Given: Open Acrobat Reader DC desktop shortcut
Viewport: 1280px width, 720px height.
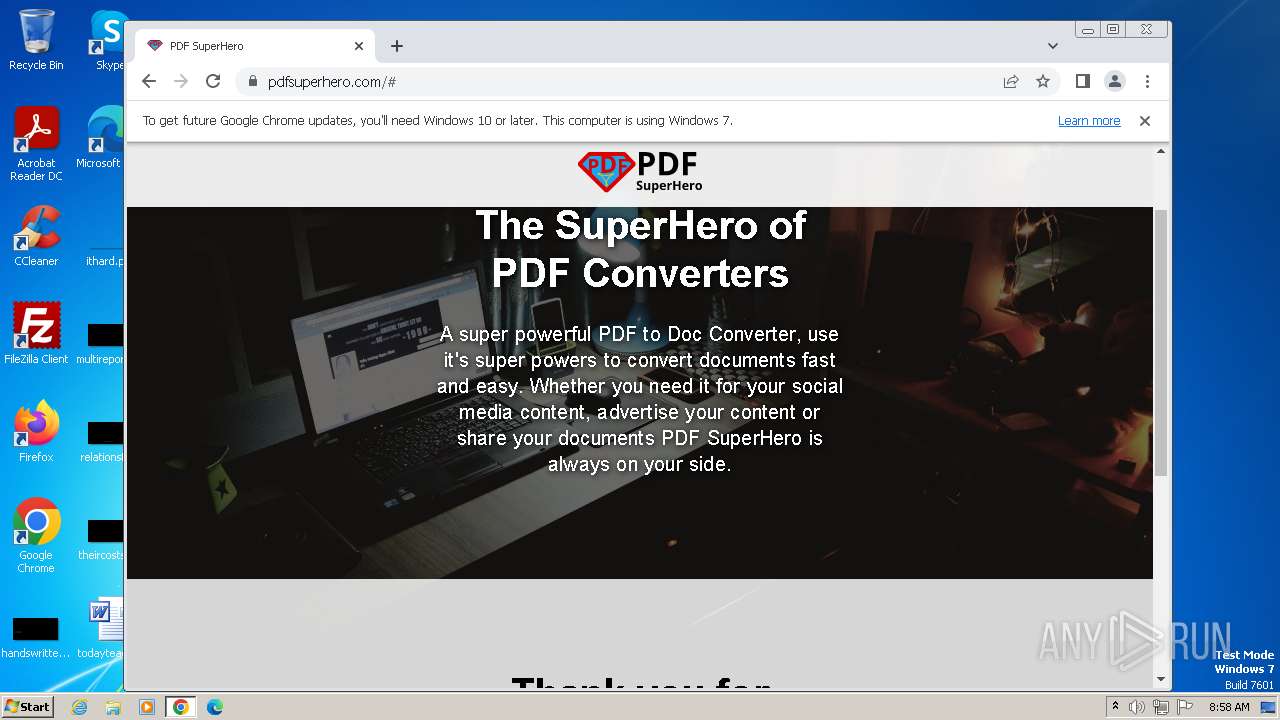Looking at the screenshot, I should (x=36, y=144).
